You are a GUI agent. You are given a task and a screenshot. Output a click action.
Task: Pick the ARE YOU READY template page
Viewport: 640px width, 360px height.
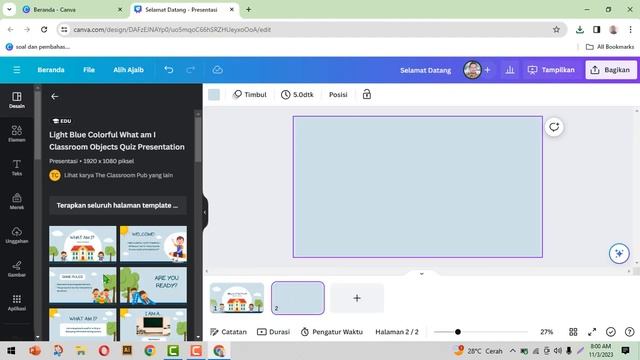[153, 285]
